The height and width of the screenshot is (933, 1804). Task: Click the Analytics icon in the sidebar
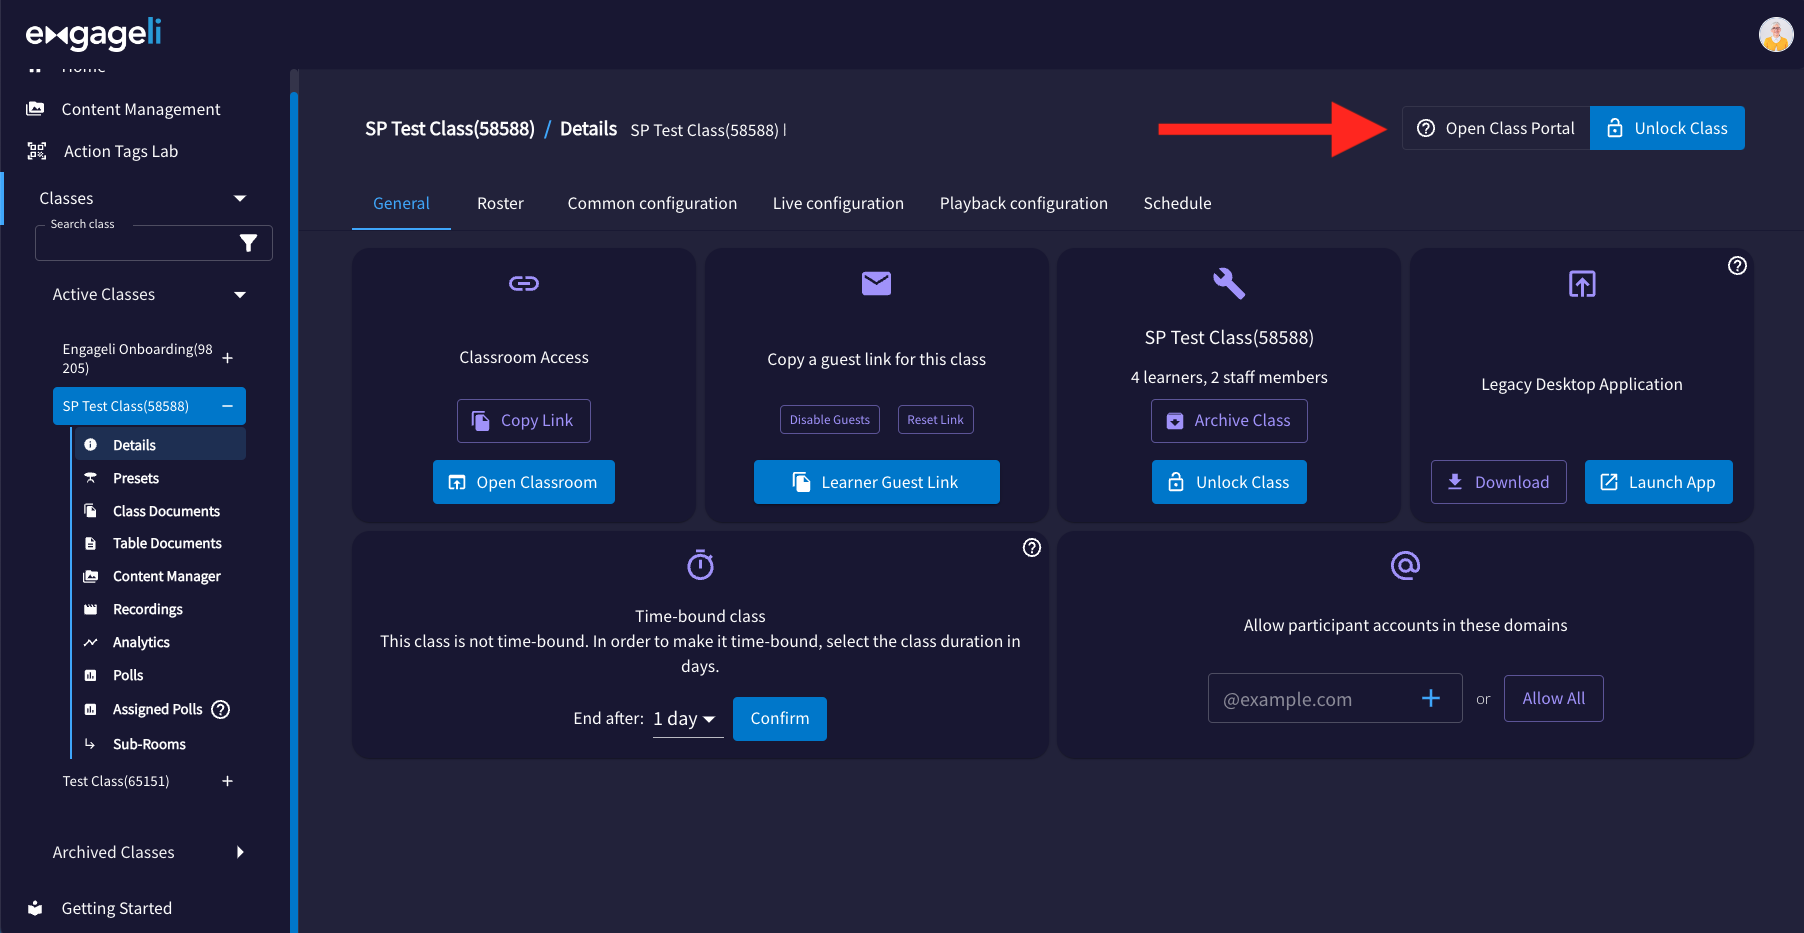91,642
